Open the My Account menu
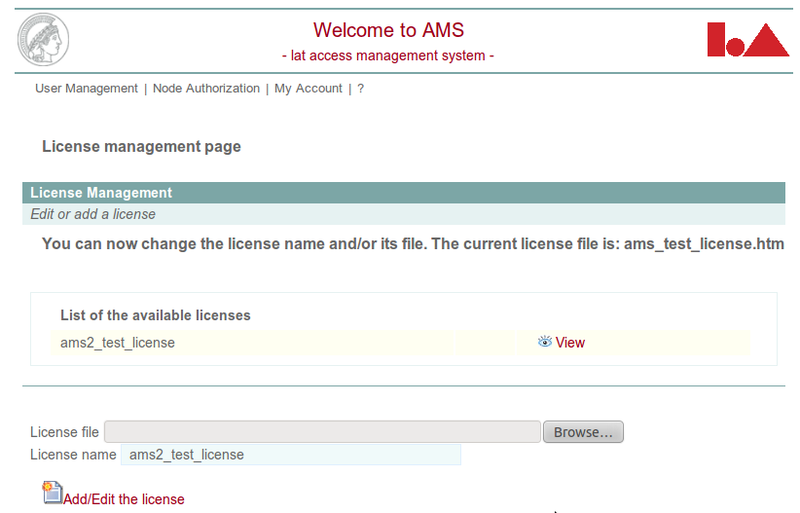The image size is (800, 513). pyautogui.click(x=308, y=88)
